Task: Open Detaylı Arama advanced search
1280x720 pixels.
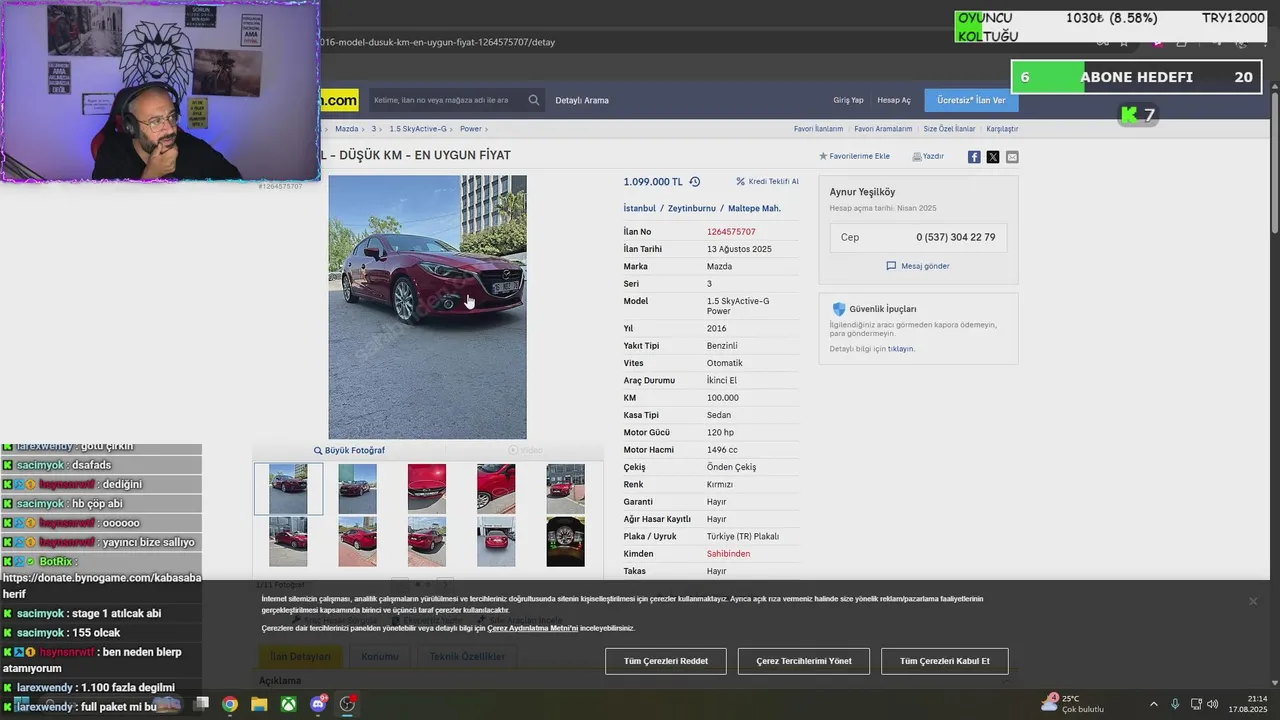Action: click(582, 100)
